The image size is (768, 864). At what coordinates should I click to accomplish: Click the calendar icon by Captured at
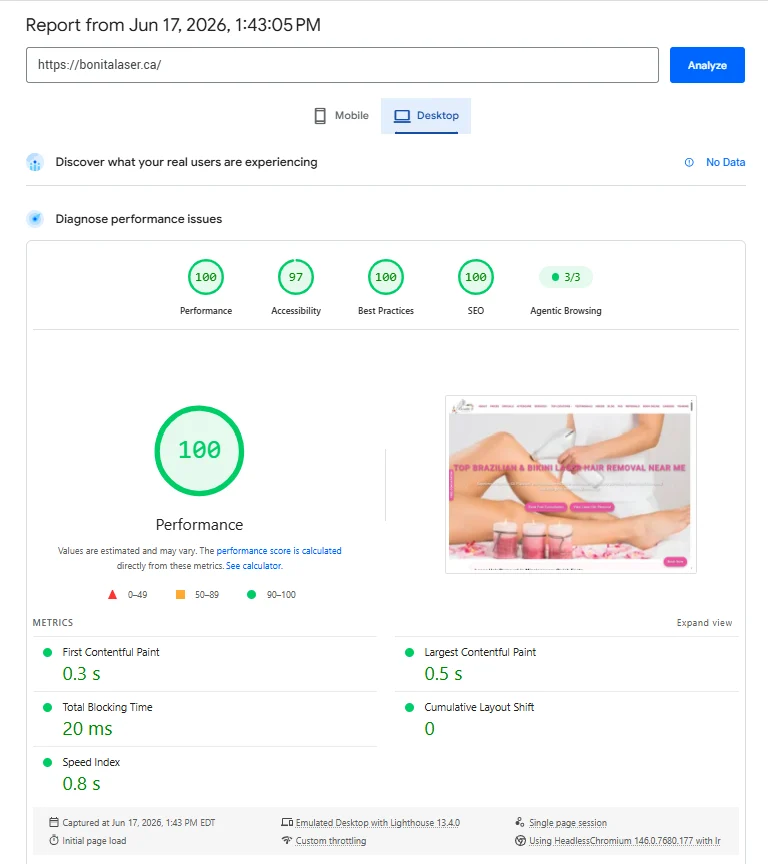pos(53,822)
